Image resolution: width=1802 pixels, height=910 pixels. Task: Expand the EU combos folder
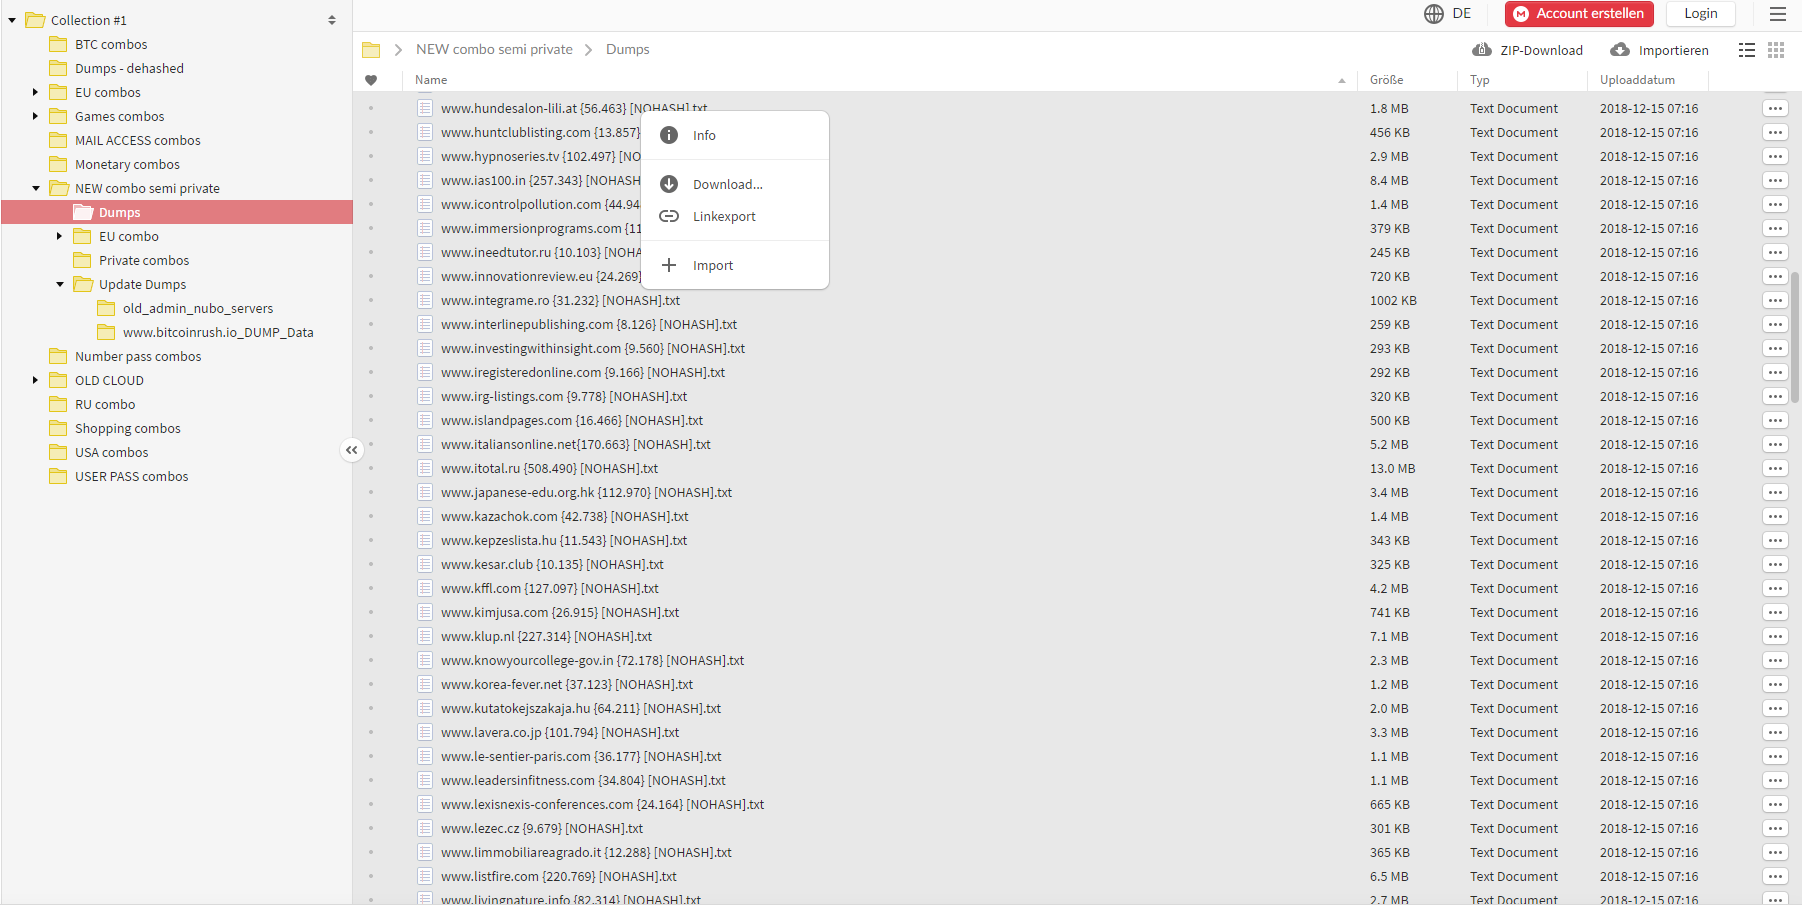(x=36, y=91)
